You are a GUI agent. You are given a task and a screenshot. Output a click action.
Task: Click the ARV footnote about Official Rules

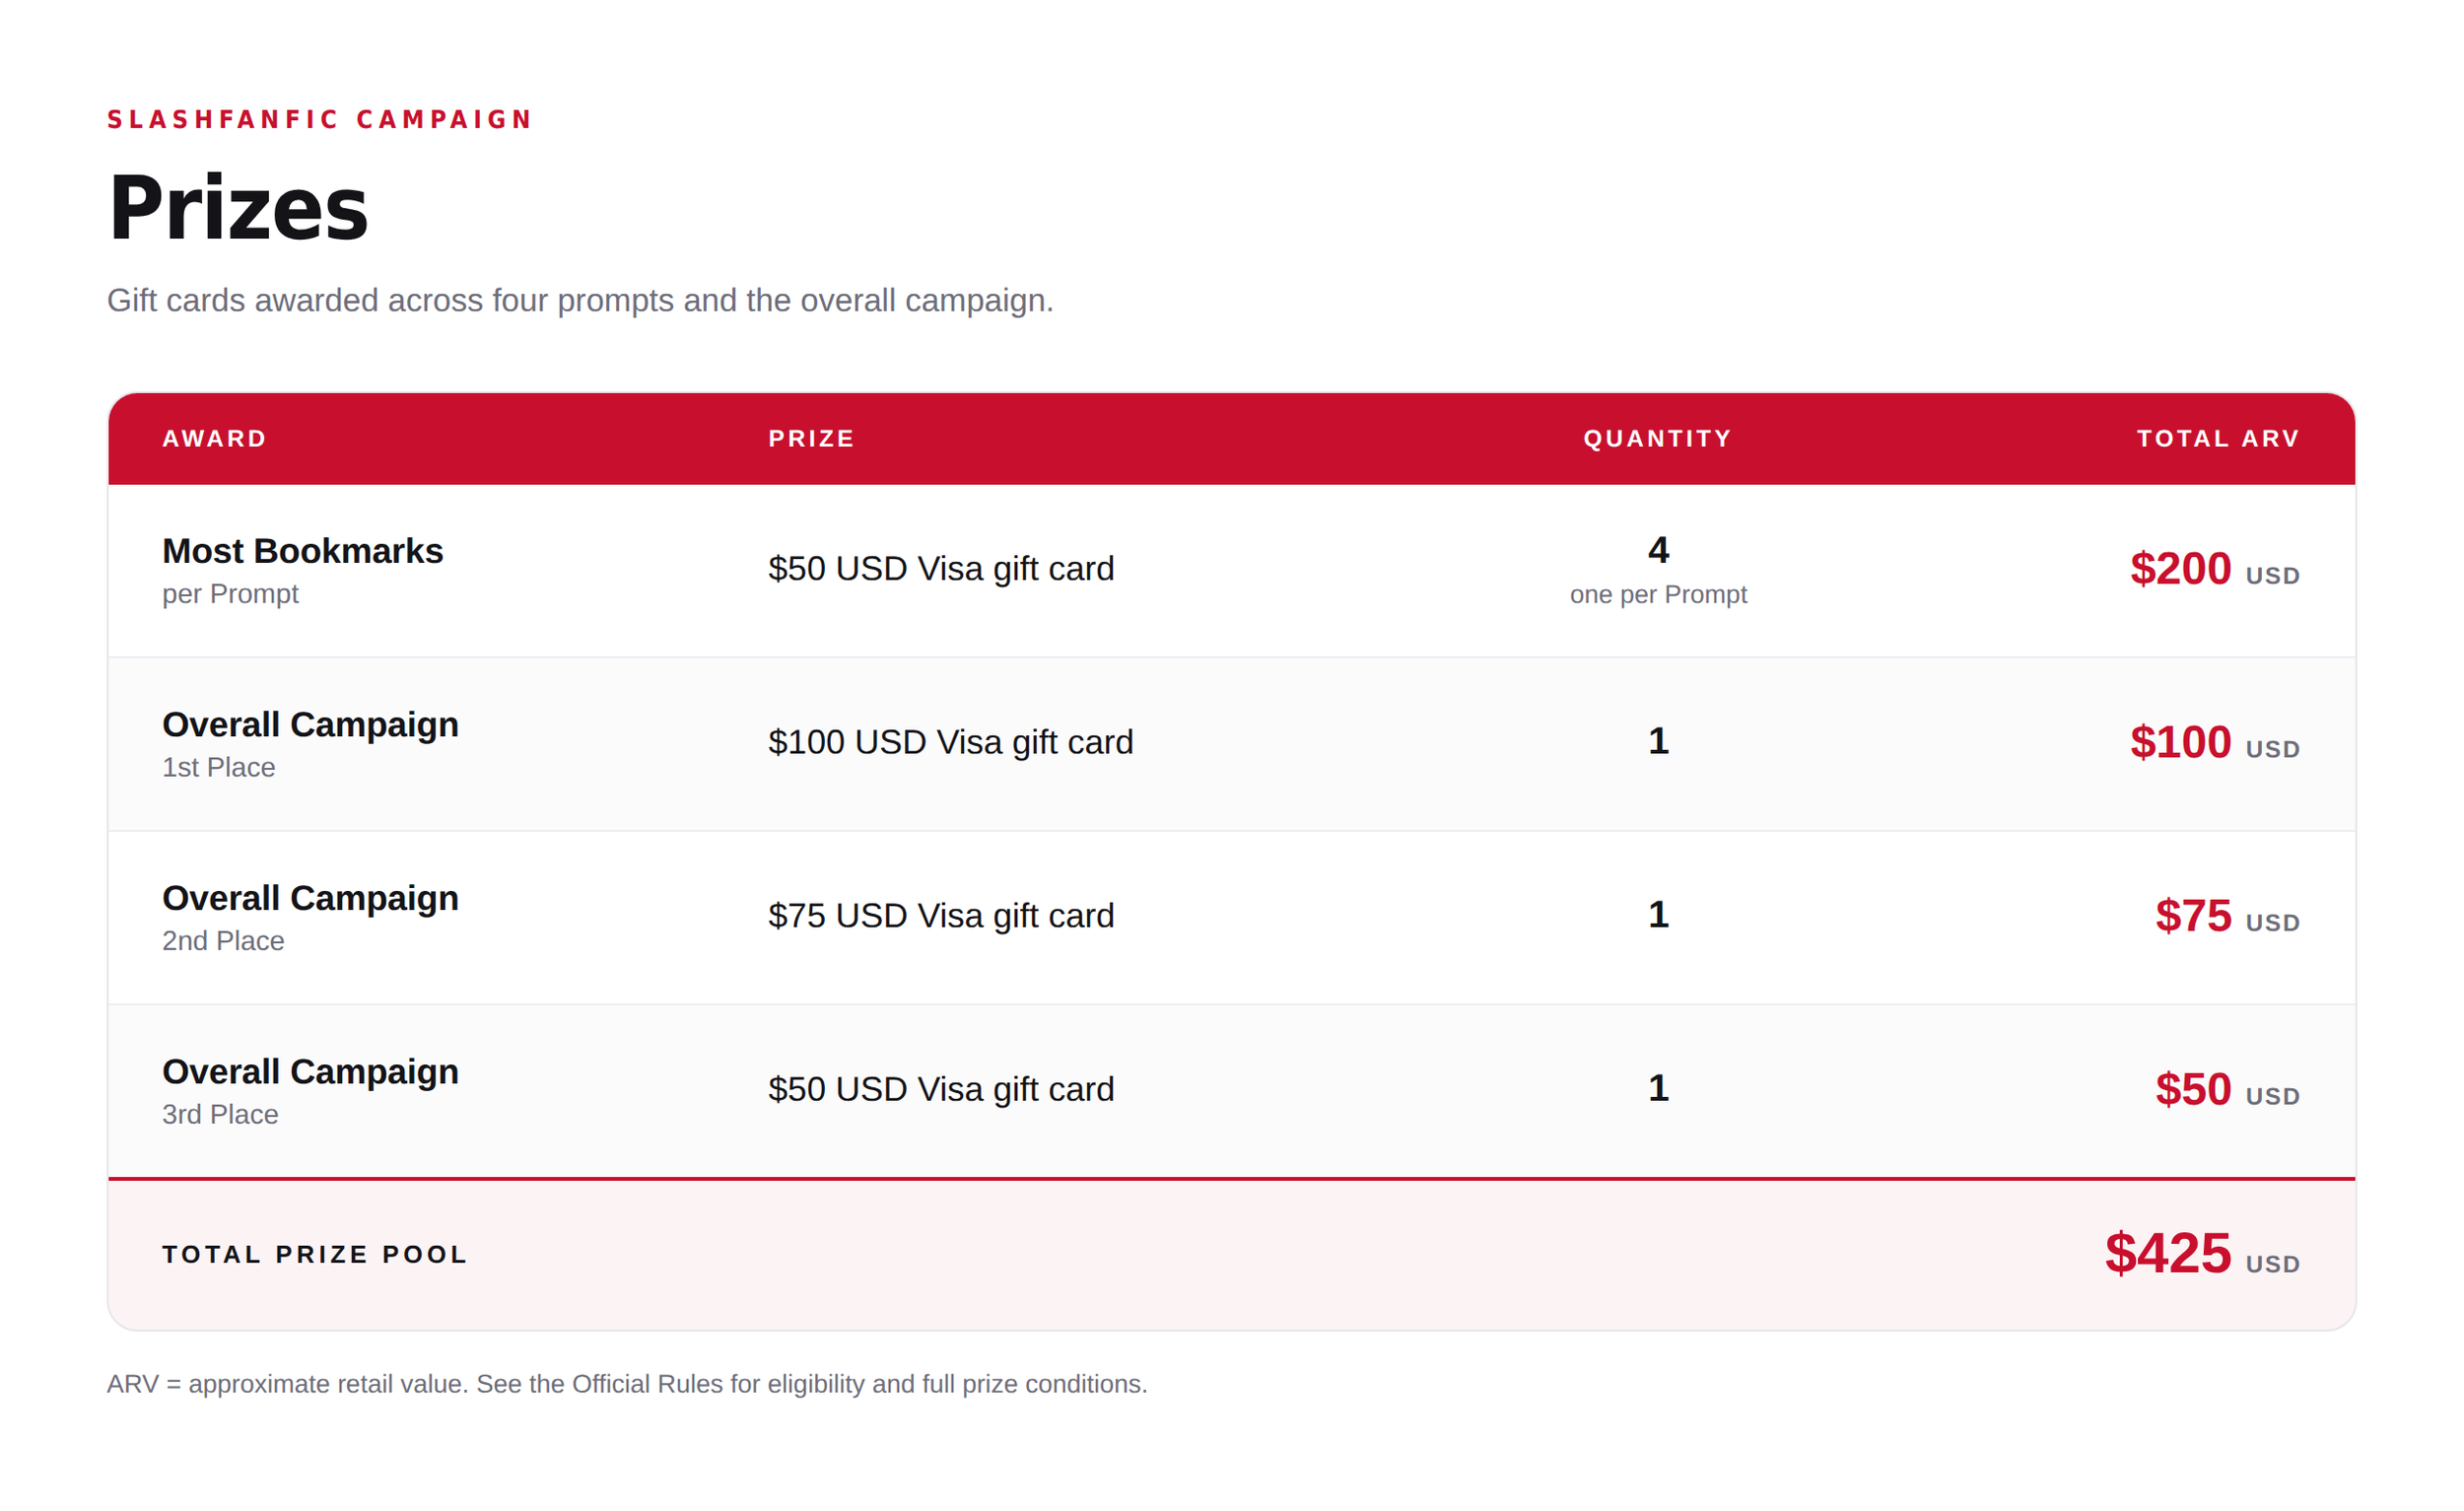(627, 1384)
